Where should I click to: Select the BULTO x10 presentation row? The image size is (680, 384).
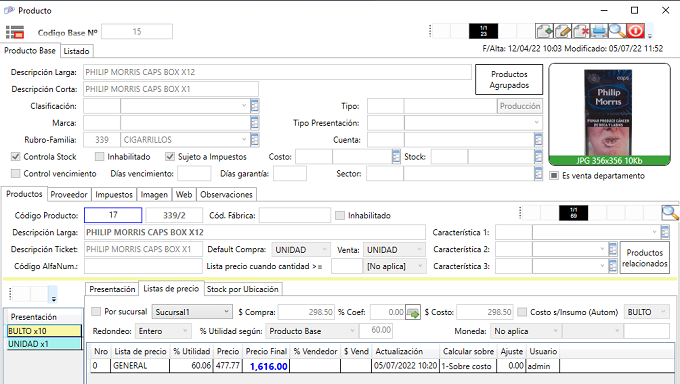pos(44,331)
